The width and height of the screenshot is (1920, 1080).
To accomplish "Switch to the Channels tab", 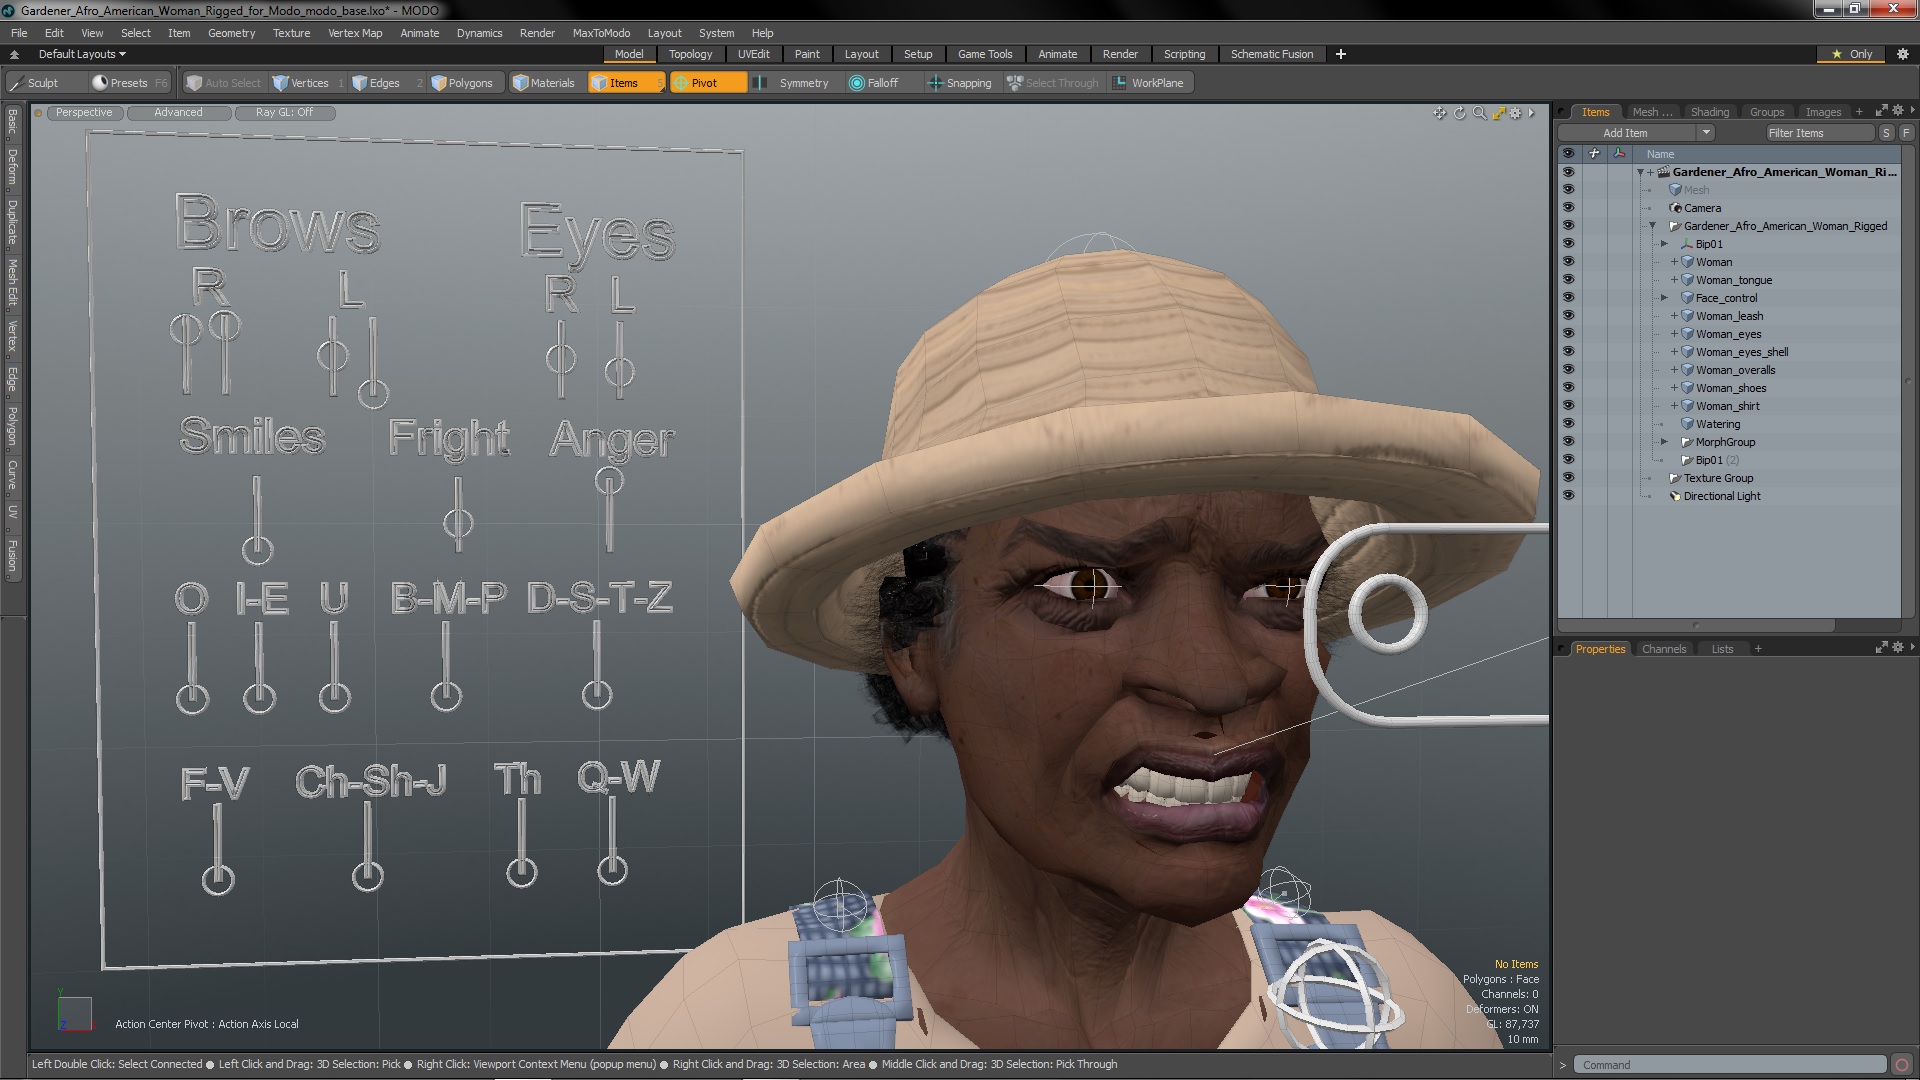I will point(1664,649).
